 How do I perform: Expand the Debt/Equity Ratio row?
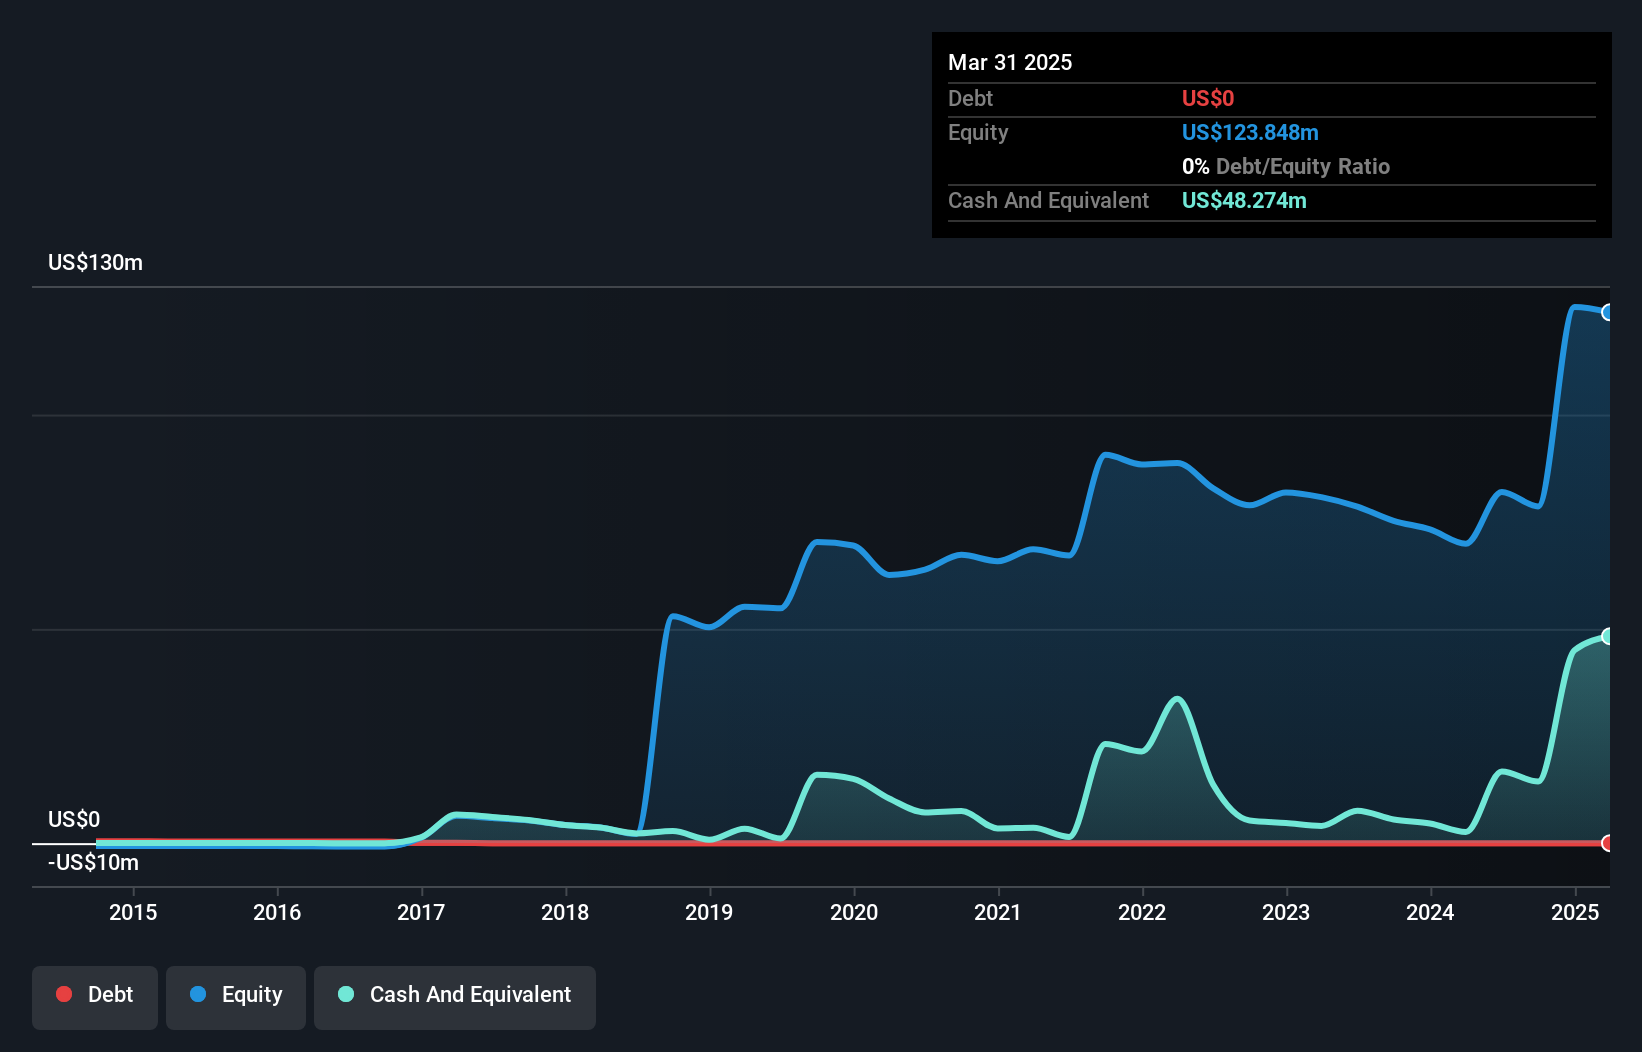pyautogui.click(x=1286, y=166)
